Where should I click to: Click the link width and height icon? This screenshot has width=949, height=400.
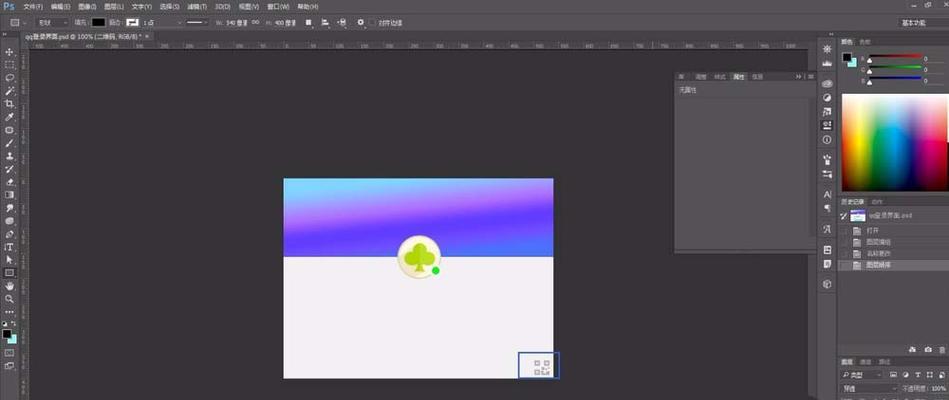point(255,22)
